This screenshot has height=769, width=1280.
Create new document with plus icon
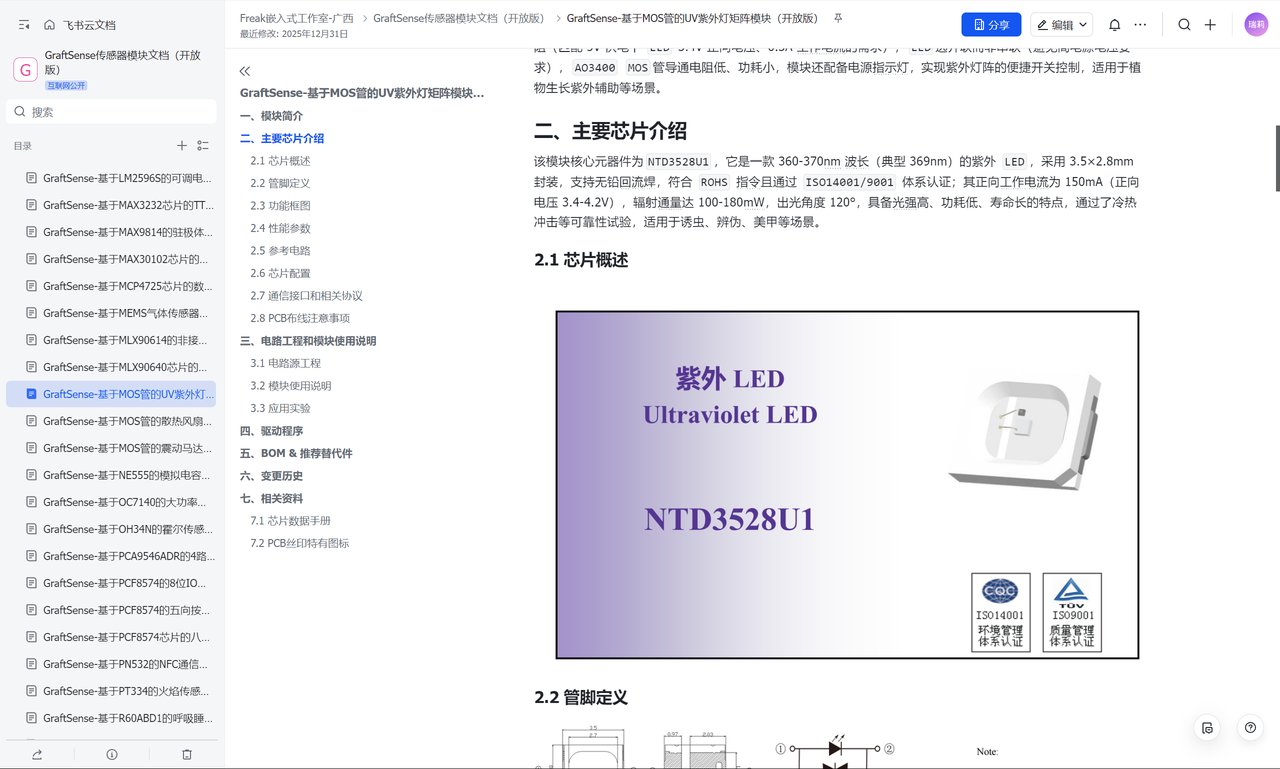[1210, 25]
